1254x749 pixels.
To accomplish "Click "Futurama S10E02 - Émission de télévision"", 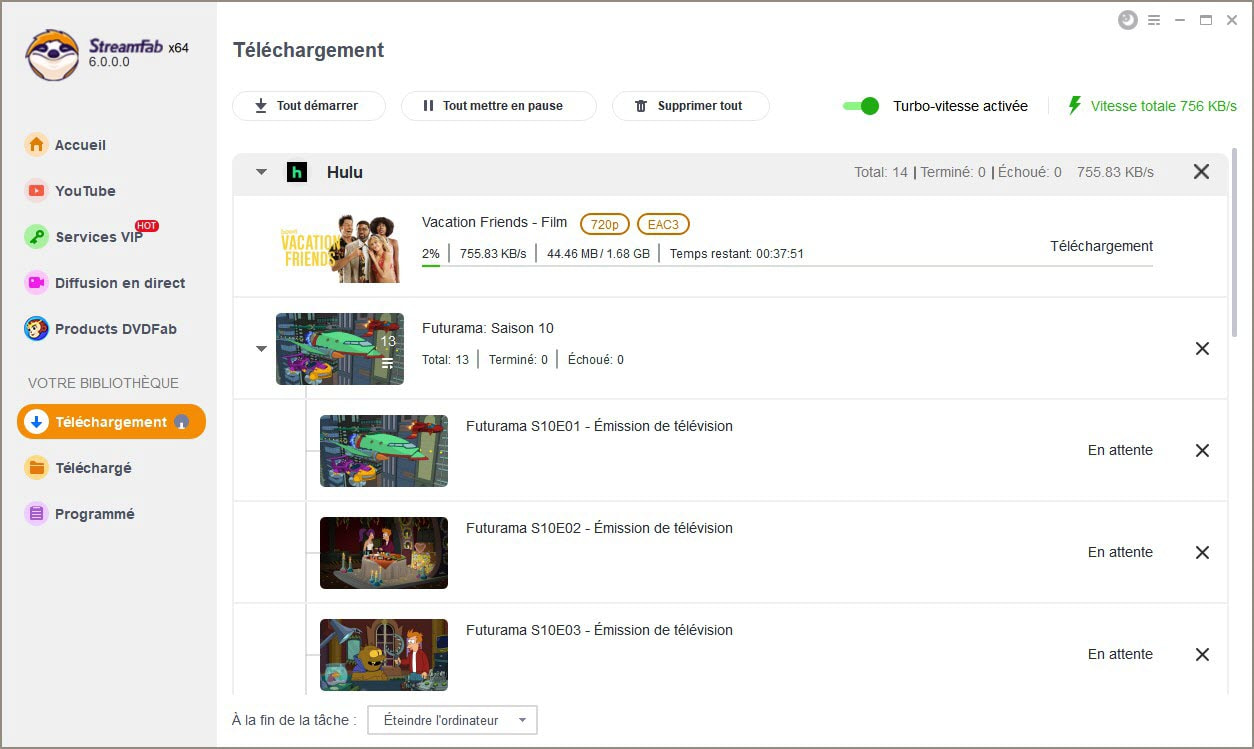I will click(x=599, y=528).
